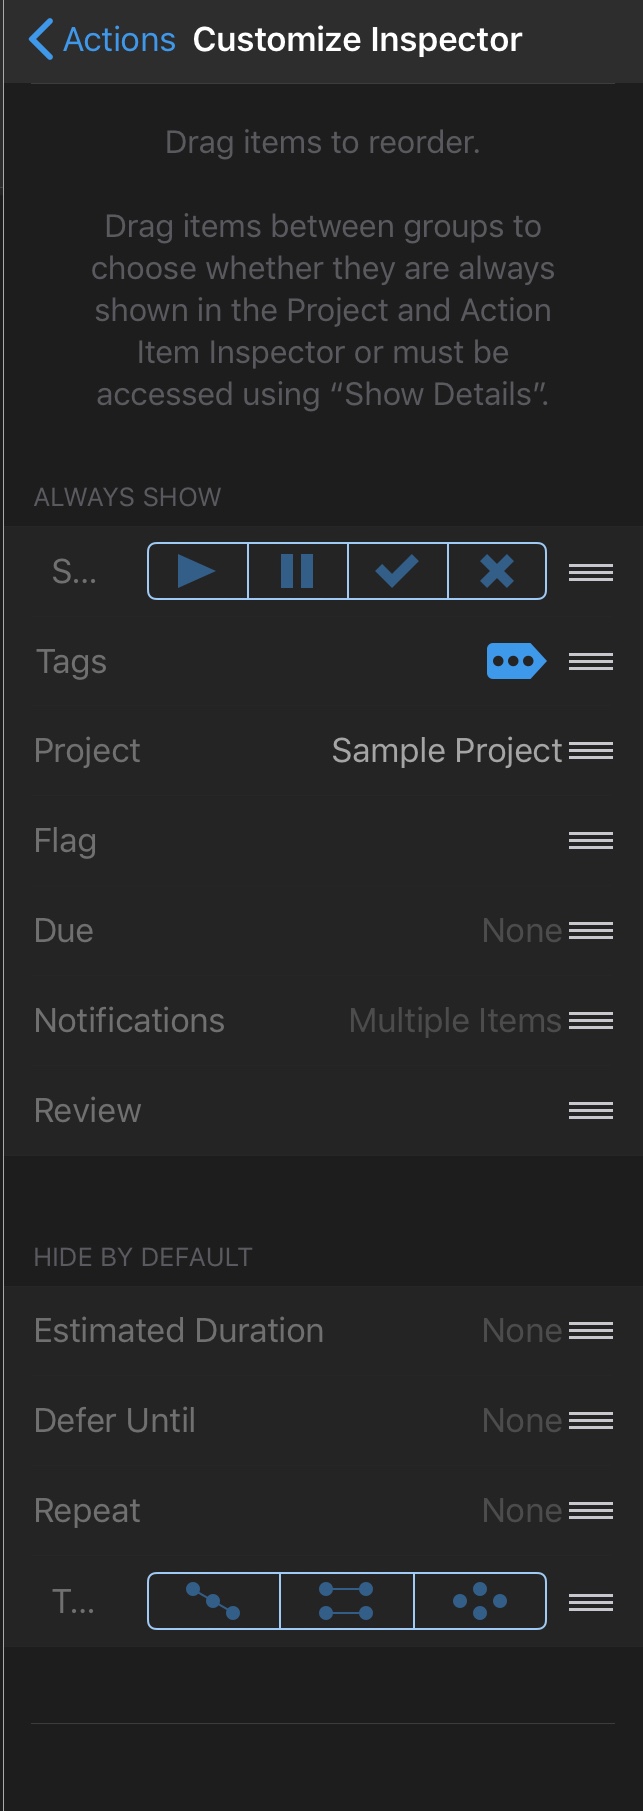The image size is (643, 1811).
Task: Select the Active (play) status button
Action: [197, 571]
